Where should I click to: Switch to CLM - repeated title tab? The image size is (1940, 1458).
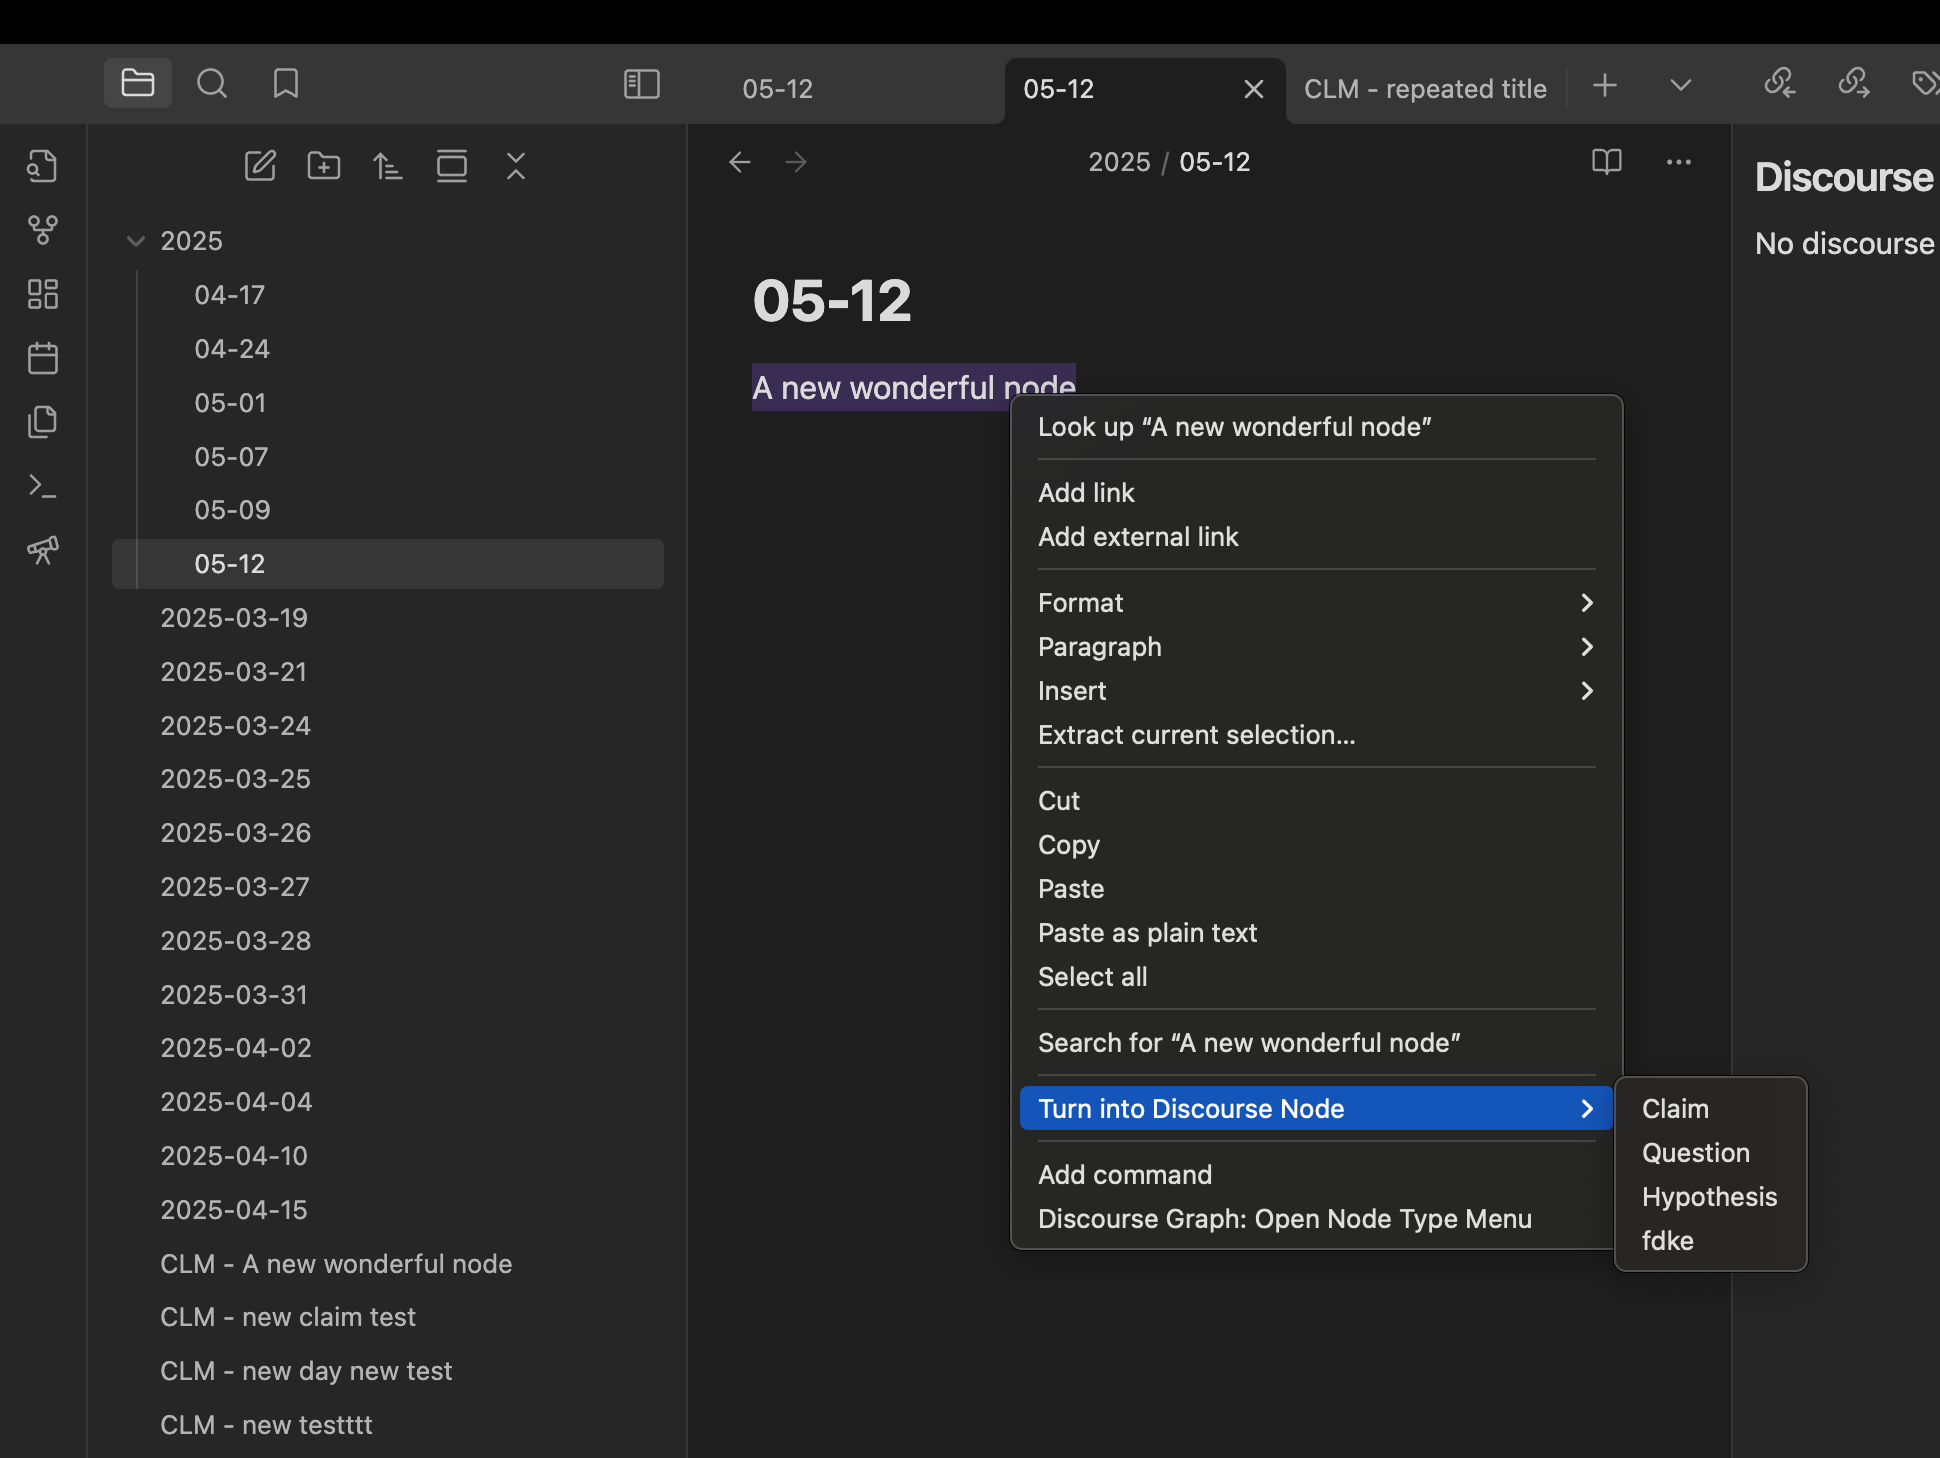click(1424, 89)
